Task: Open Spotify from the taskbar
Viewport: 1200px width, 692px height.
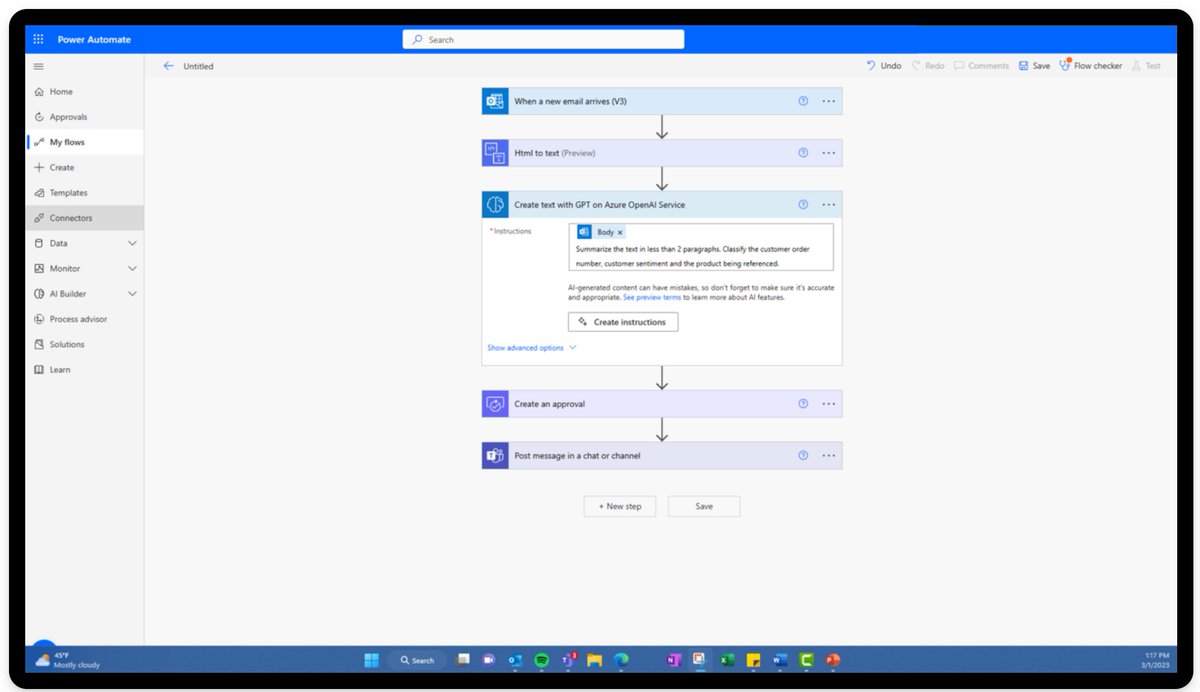Action: (541, 660)
